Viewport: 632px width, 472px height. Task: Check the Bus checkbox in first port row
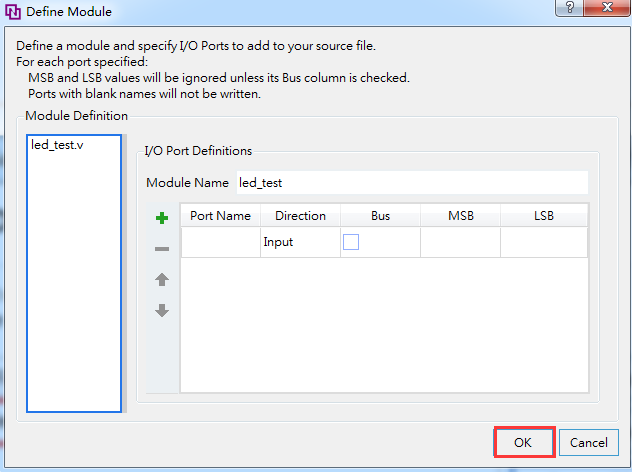click(x=351, y=242)
